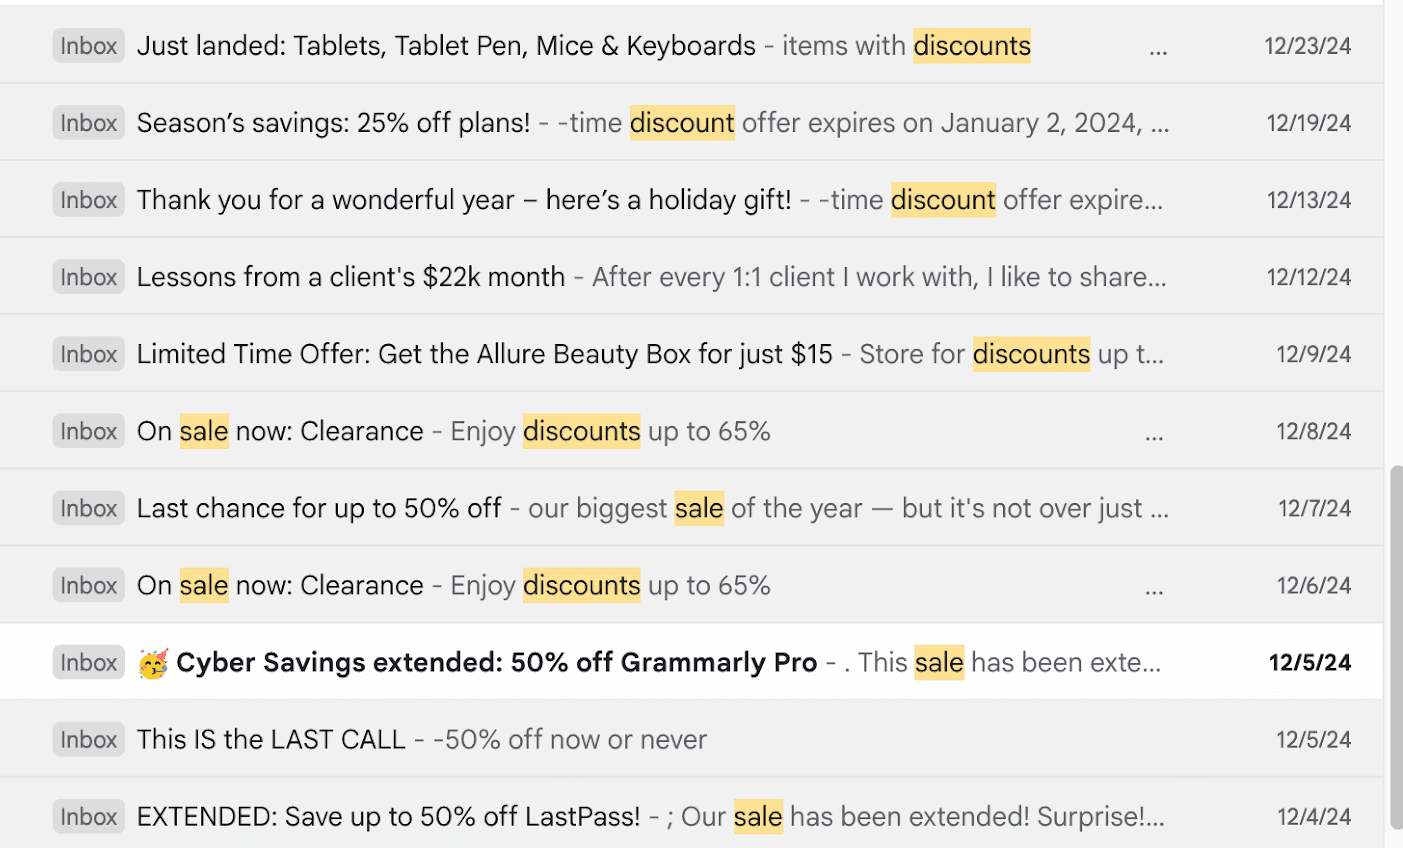1403x848 pixels.
Task: Click the highlighted 'discount' in the Season's savings preview
Action: coord(681,122)
